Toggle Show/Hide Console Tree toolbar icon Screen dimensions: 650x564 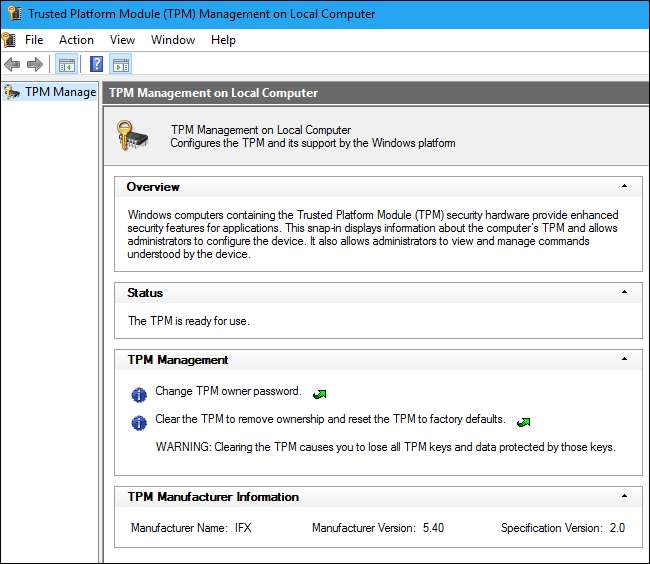pyautogui.click(x=67, y=65)
